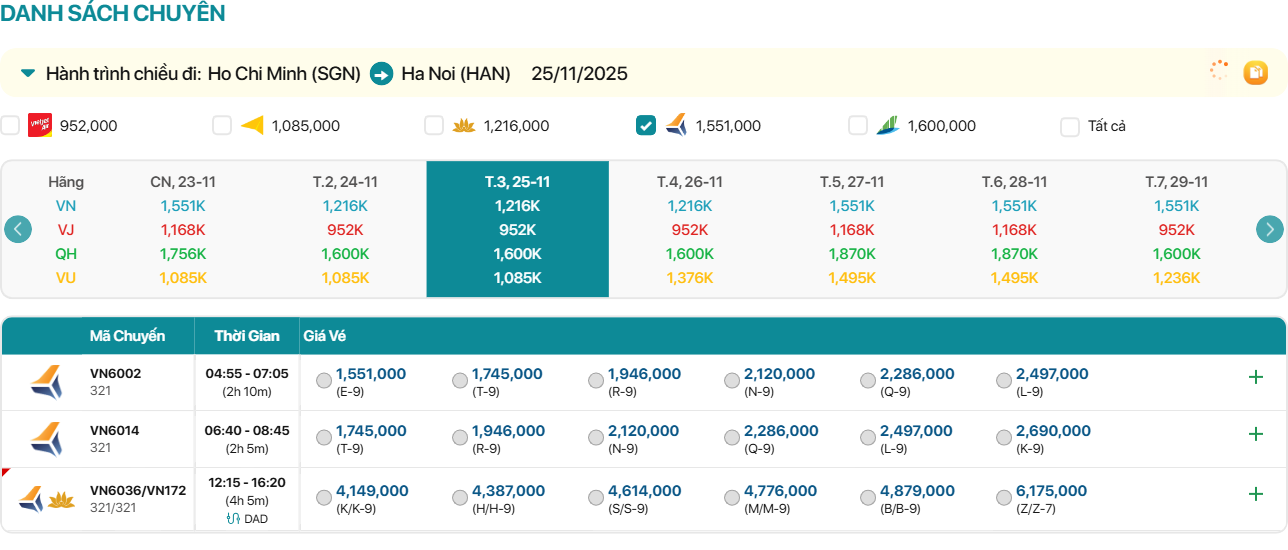The image size is (1288, 550).
Task: Expand VN6036/VN172 flight details with plus
Action: [x=1256, y=494]
